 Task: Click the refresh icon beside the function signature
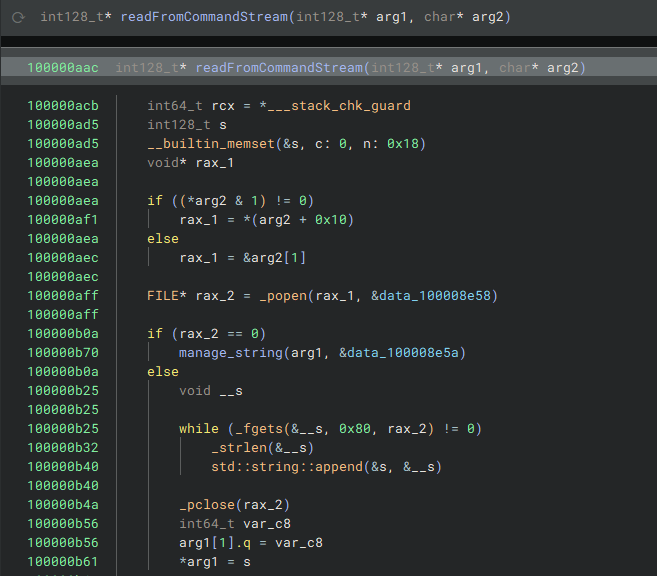pyautogui.click(x=18, y=17)
